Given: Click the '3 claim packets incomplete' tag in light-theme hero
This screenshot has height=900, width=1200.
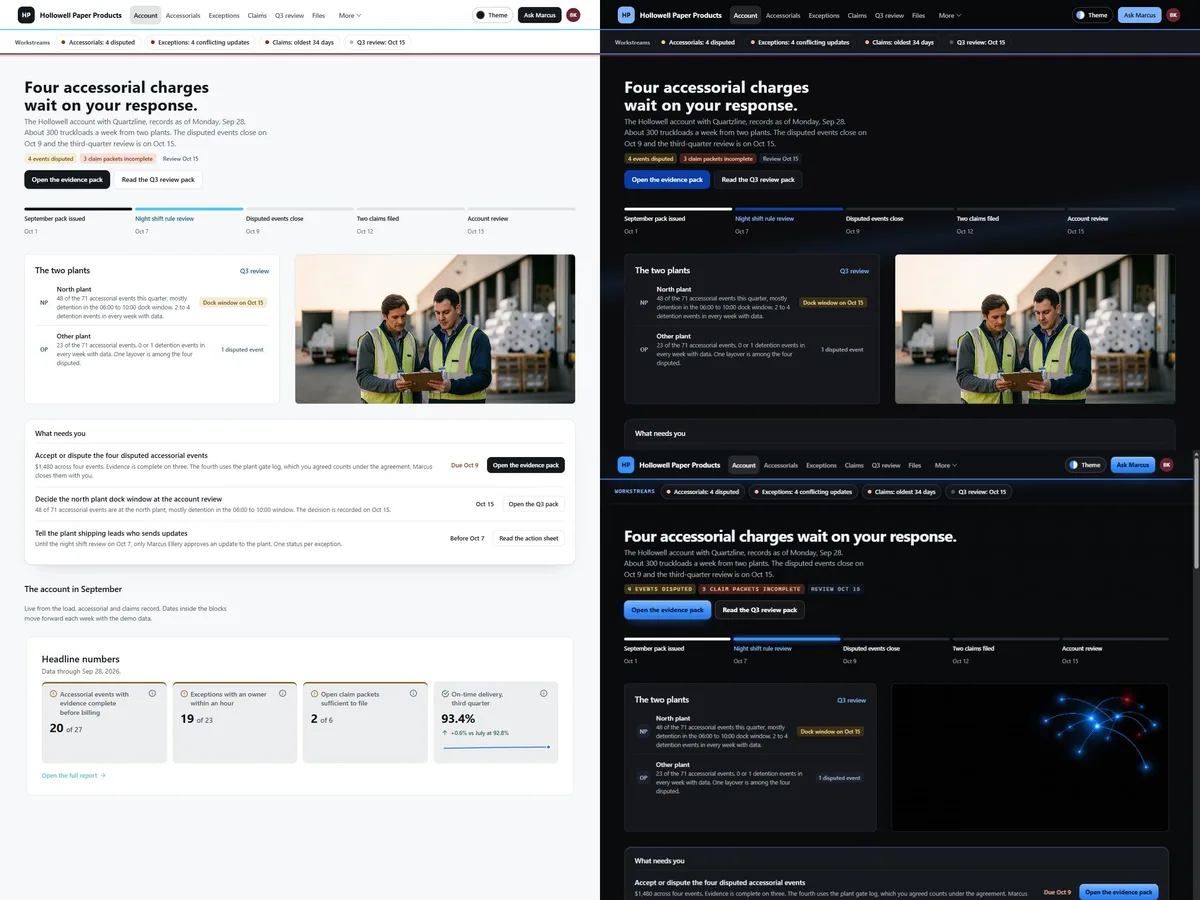Looking at the screenshot, I should [118, 158].
